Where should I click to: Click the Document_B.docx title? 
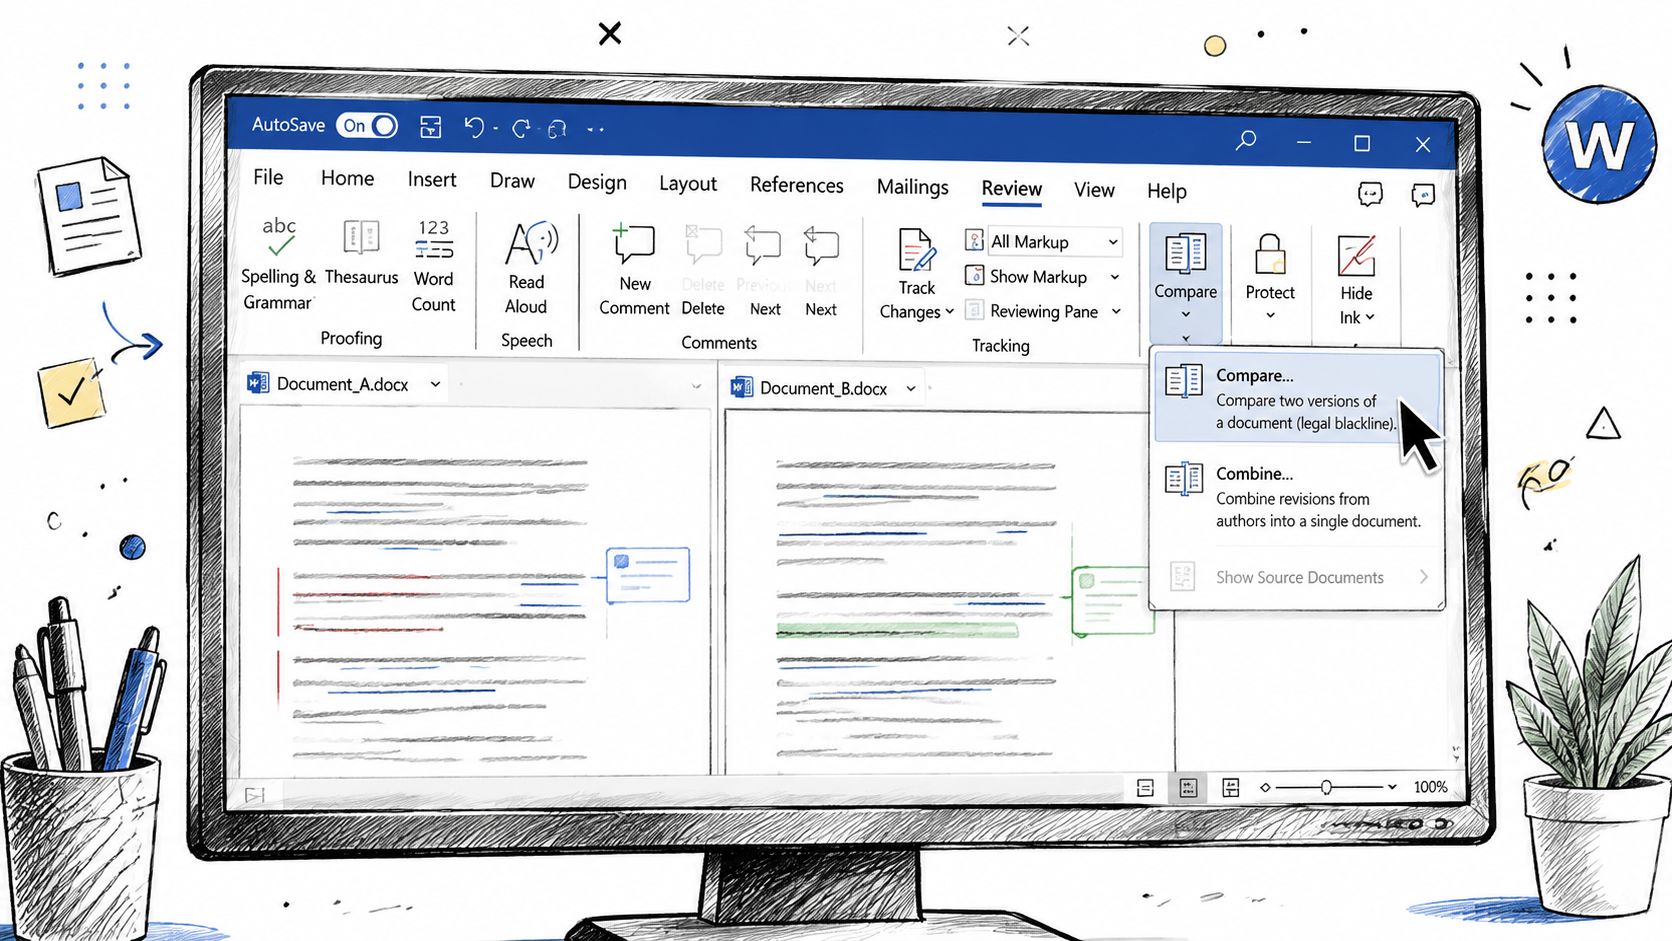click(x=823, y=388)
